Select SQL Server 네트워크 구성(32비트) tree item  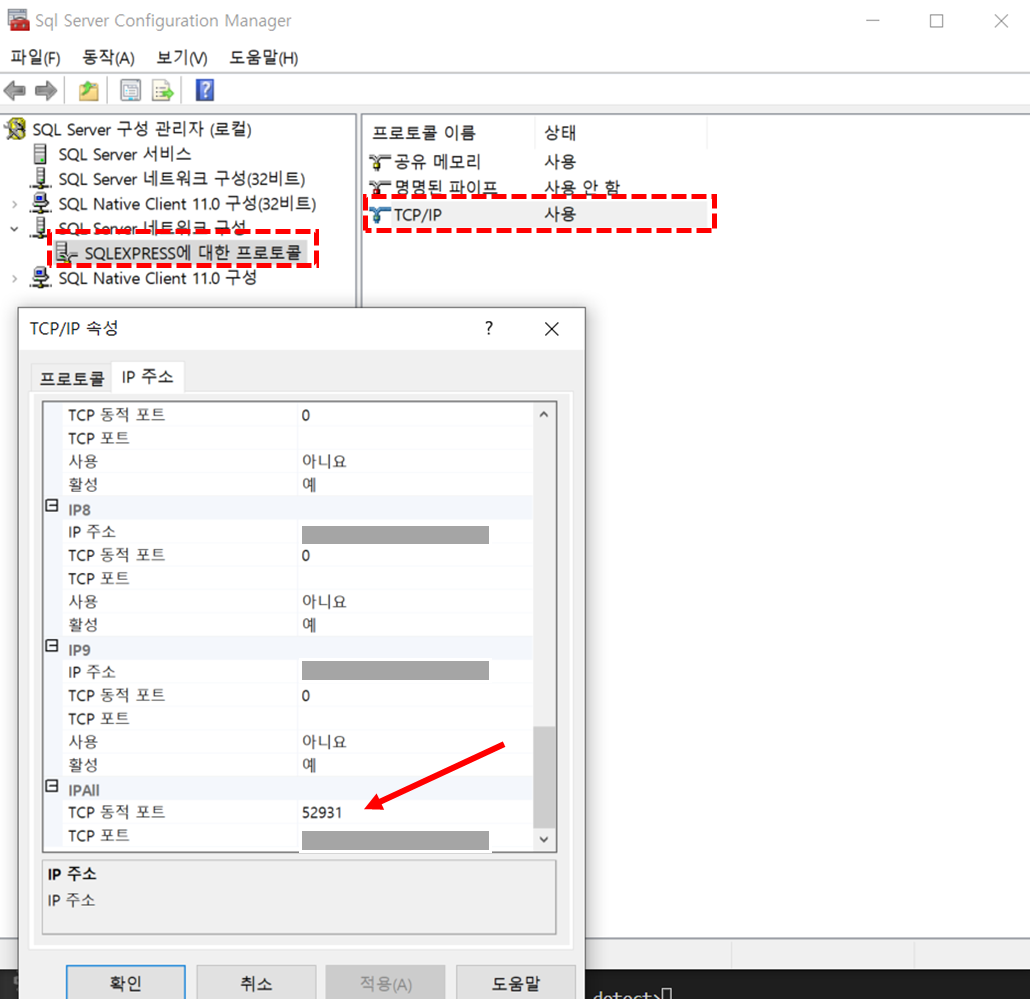182,179
